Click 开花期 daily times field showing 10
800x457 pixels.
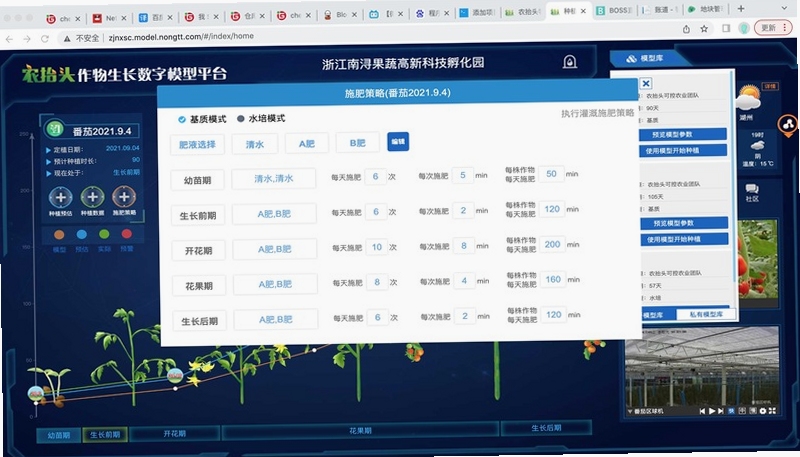click(x=377, y=247)
